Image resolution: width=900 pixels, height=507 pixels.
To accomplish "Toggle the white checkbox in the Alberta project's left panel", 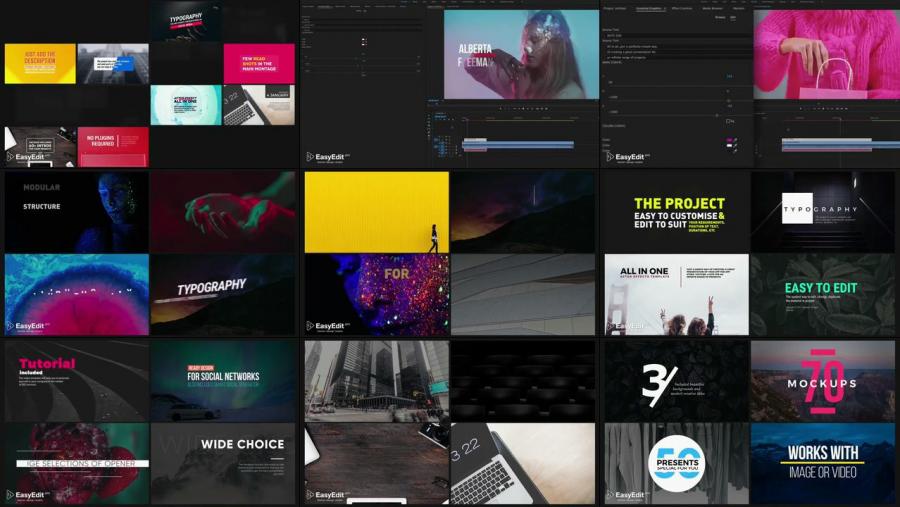I will 364,41.
